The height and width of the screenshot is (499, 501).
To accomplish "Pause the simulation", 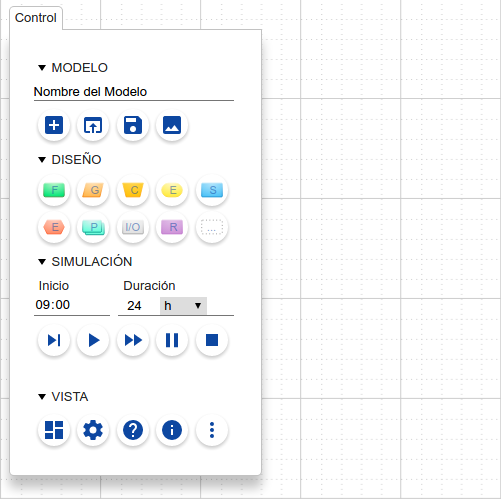I will pyautogui.click(x=172, y=340).
